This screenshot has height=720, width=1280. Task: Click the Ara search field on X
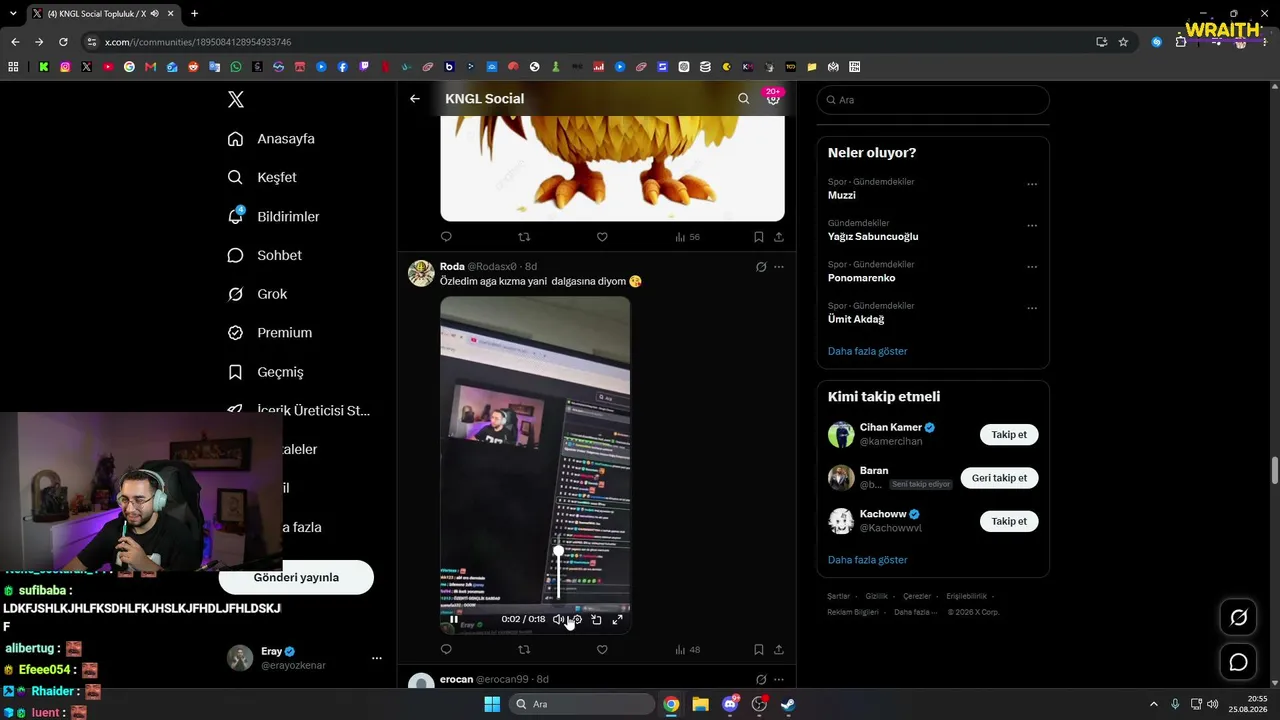point(933,100)
